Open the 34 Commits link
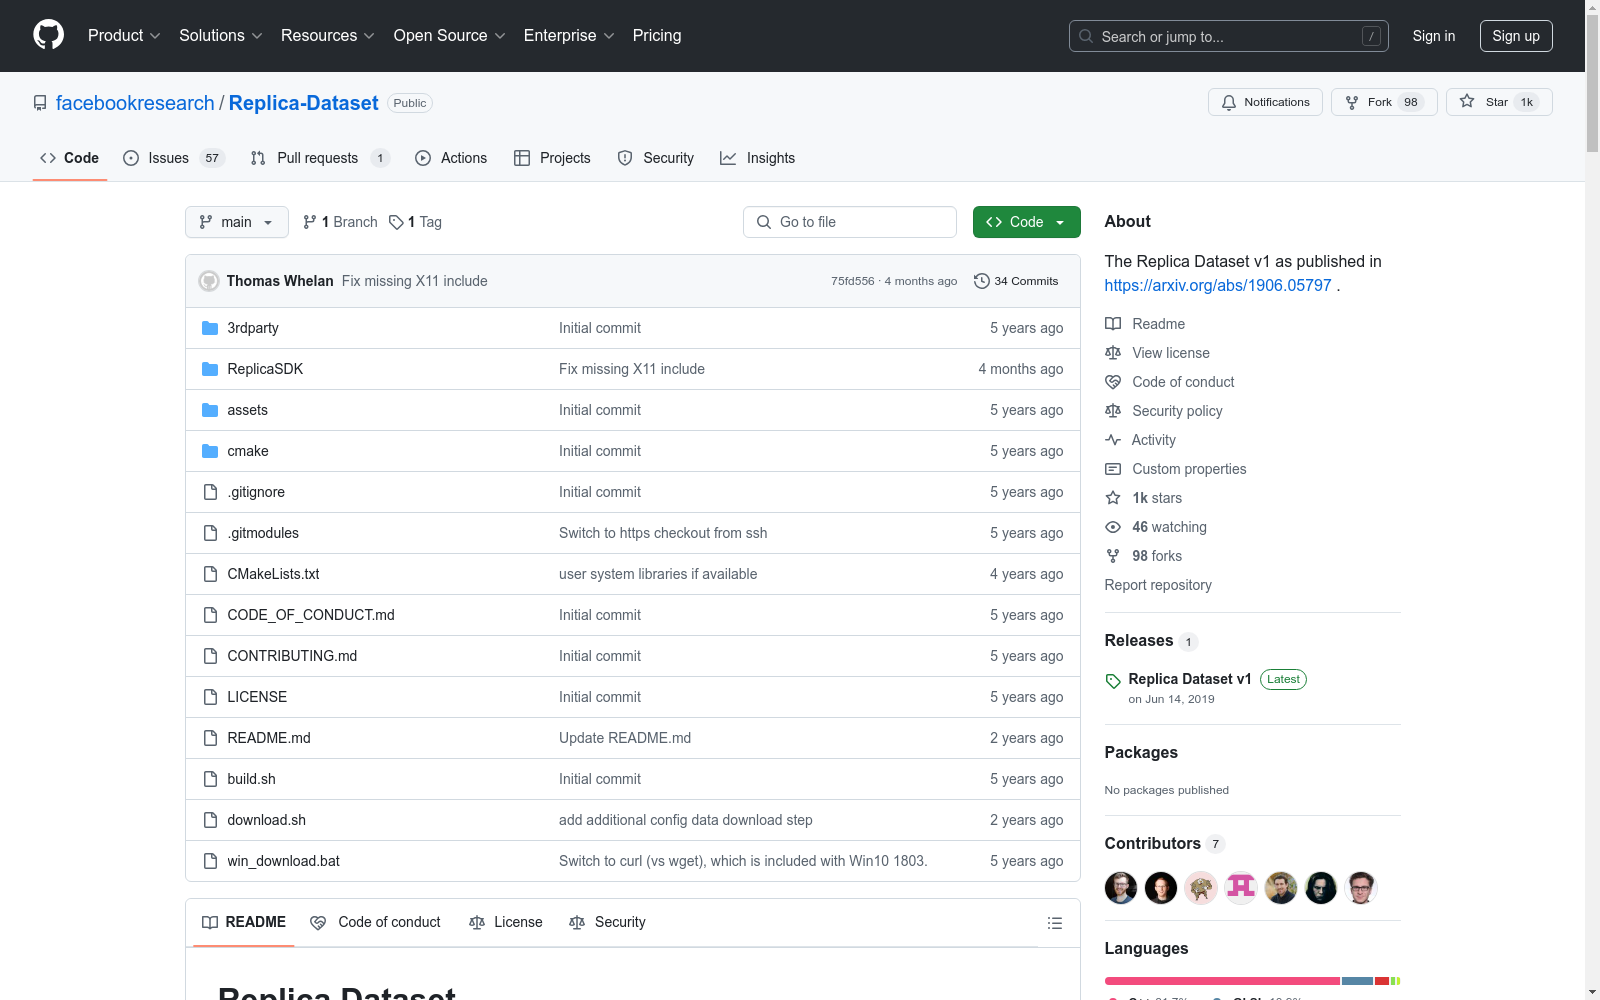 coord(1016,281)
